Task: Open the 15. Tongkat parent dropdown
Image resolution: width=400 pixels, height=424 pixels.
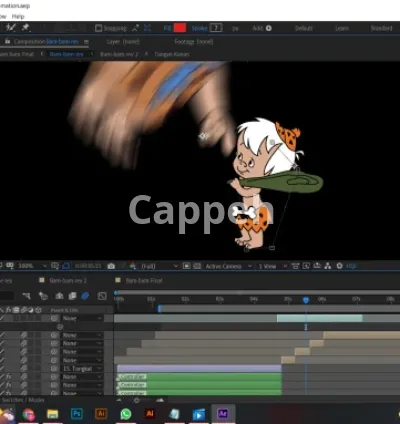Action: tap(82, 369)
